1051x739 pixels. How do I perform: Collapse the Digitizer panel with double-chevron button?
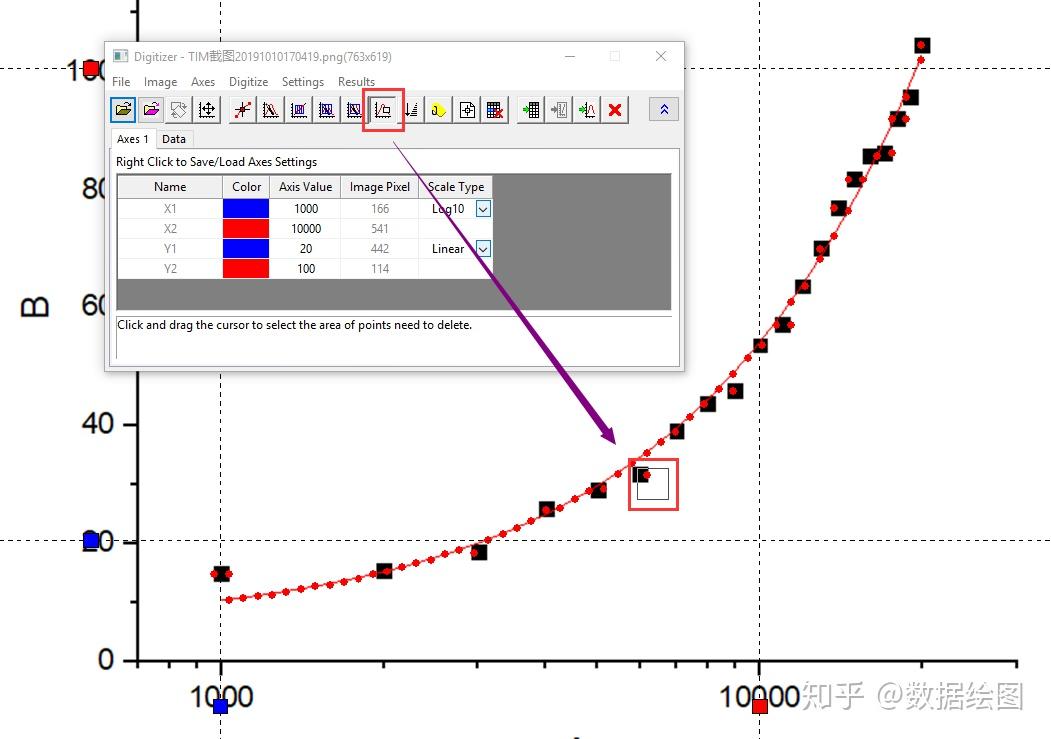click(664, 110)
